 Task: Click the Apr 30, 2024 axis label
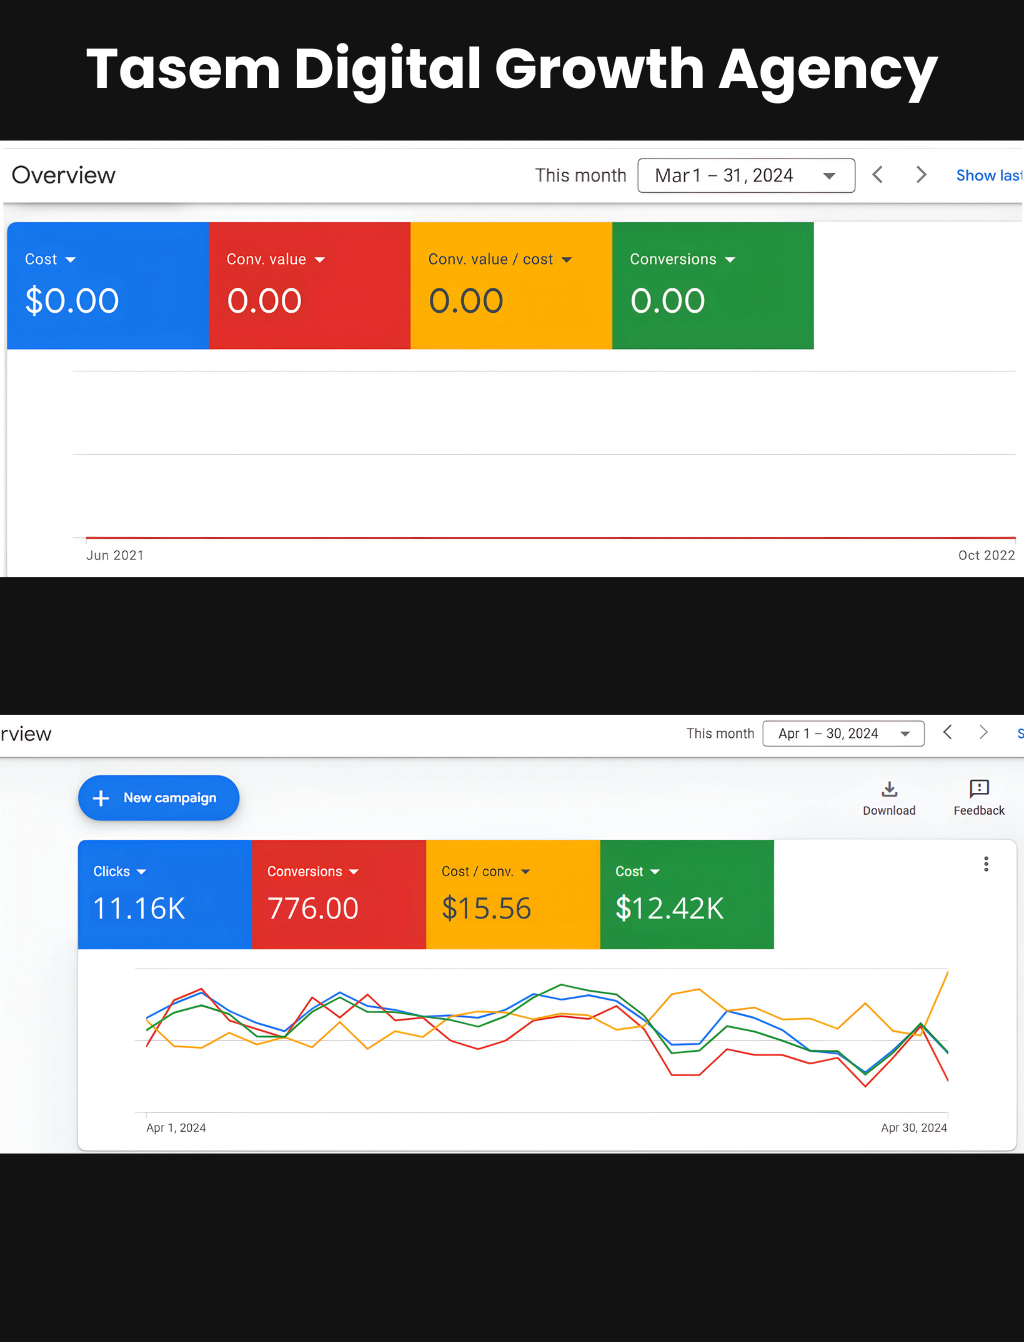click(914, 1127)
